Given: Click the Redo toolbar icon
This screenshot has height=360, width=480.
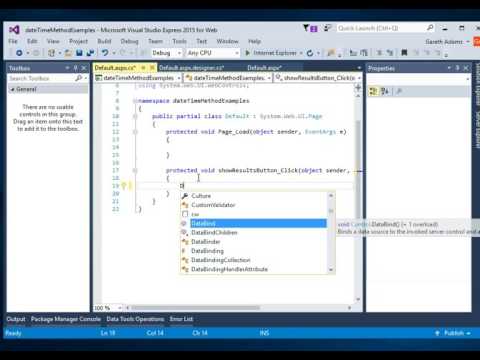Looking at the screenshot, I should [123, 53].
